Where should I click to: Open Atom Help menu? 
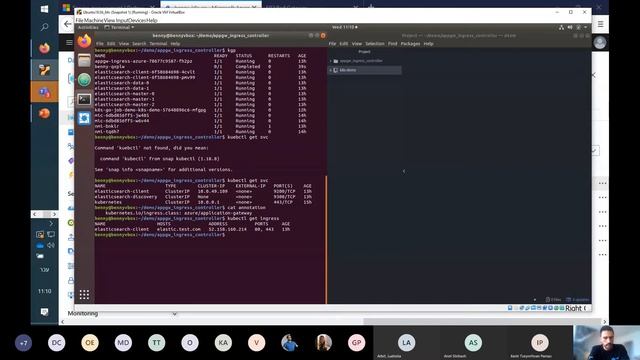point(428,44)
